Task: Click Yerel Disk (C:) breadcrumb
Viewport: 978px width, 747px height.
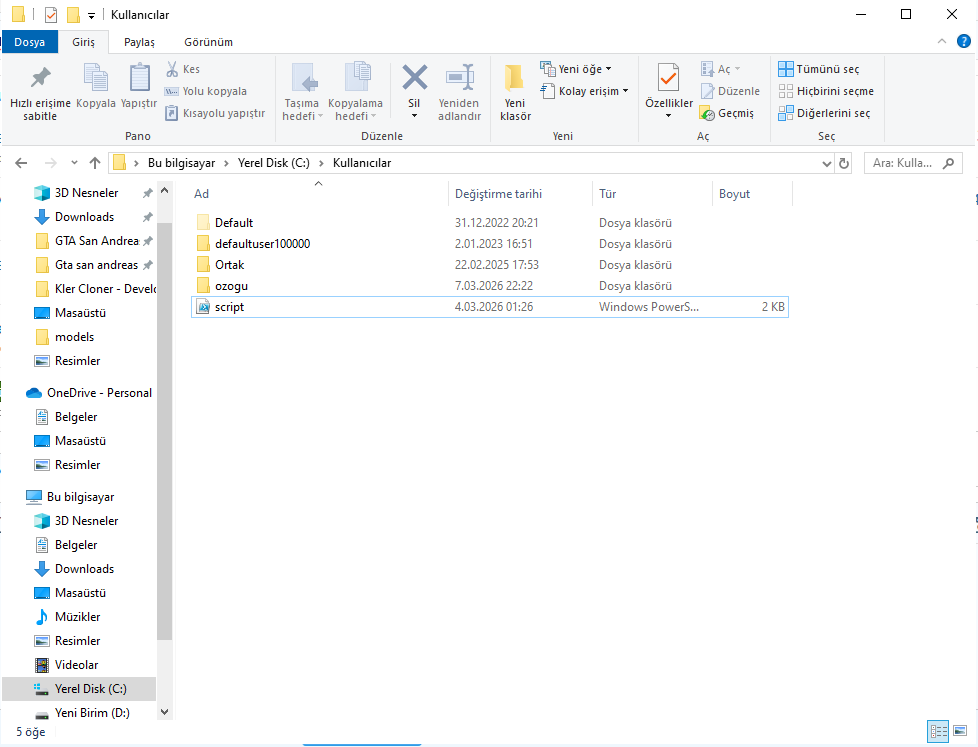Action: tap(274, 163)
